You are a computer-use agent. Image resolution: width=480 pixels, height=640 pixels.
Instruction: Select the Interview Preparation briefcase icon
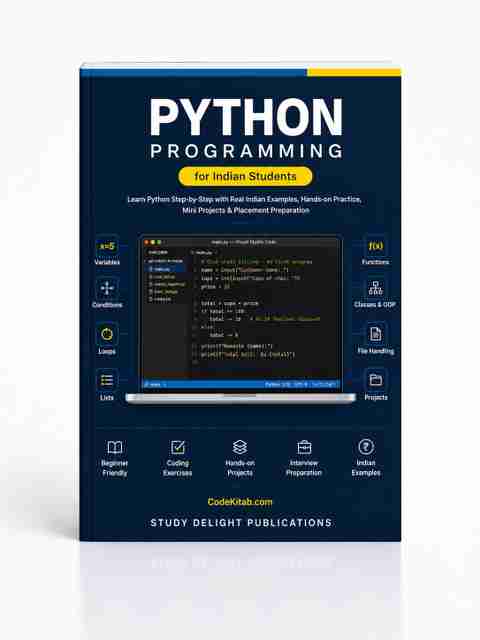tap(304, 447)
